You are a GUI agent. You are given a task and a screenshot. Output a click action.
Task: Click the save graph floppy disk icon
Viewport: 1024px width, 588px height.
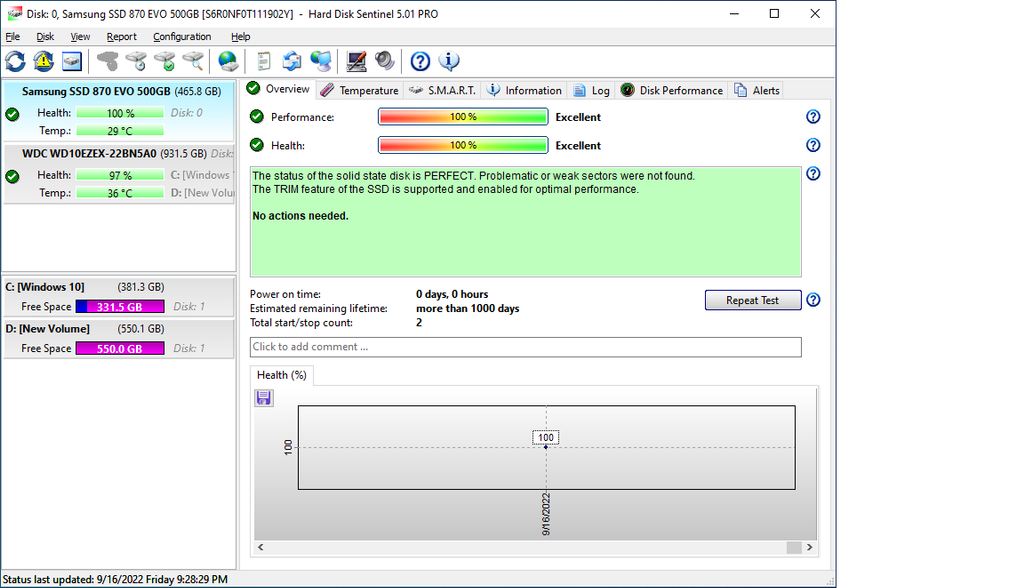coord(264,398)
